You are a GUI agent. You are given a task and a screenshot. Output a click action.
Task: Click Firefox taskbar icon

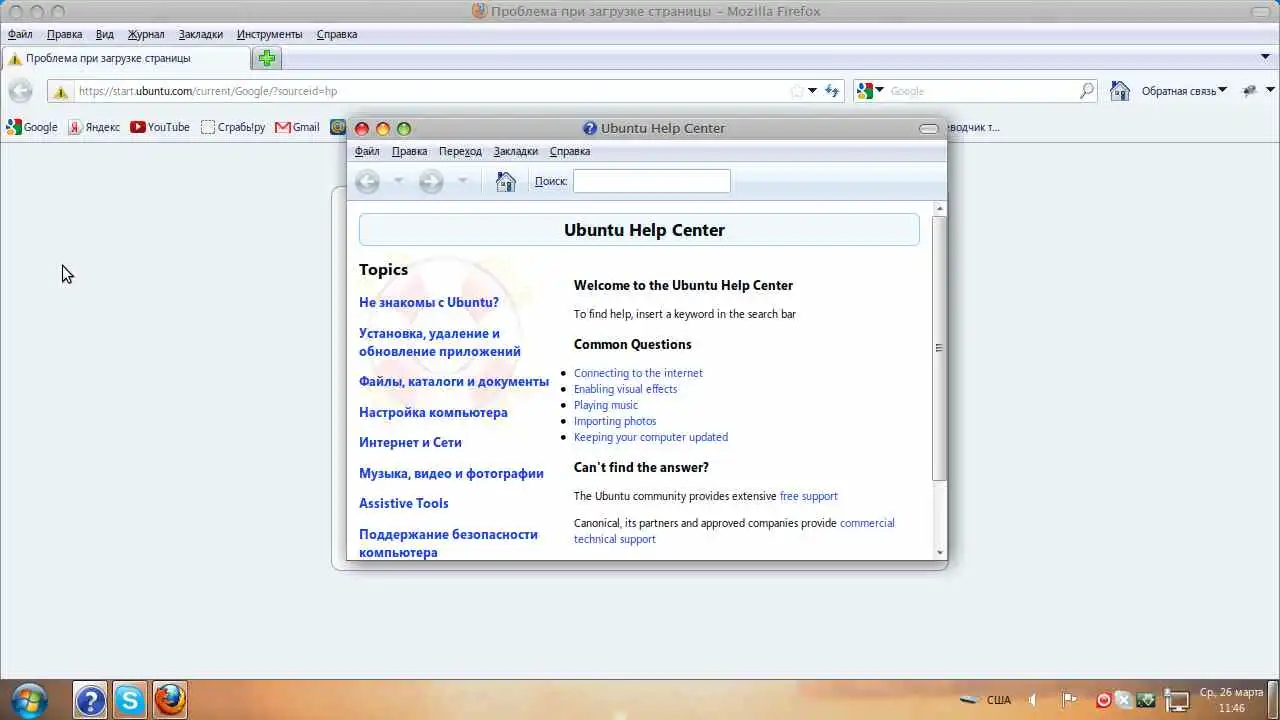(170, 700)
